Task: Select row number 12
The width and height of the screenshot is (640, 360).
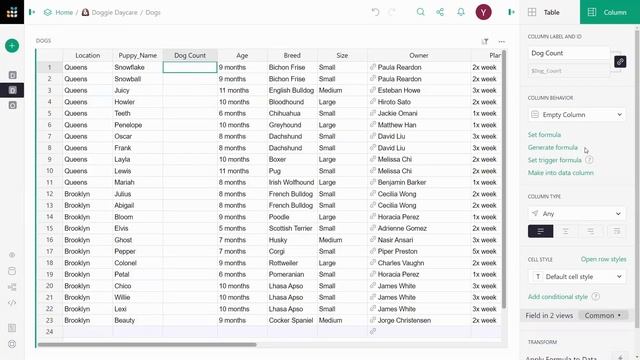Action: (x=50, y=194)
